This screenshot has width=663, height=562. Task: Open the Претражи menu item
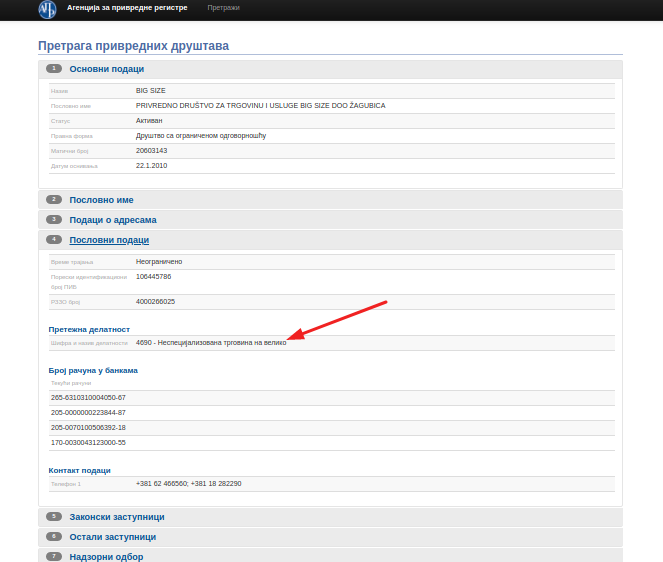point(223,8)
